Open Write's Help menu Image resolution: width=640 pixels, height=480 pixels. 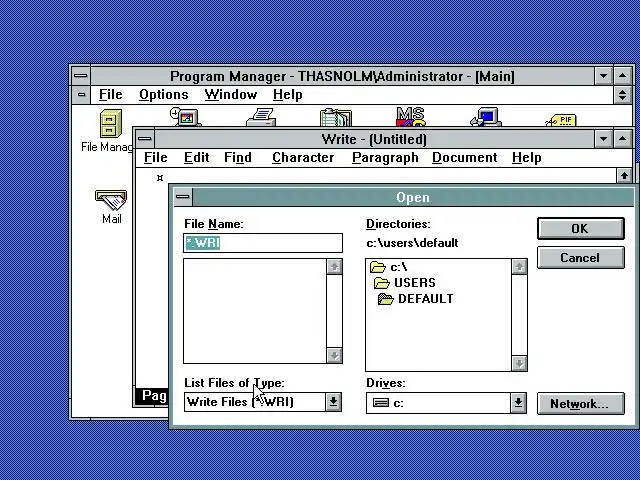pos(527,158)
